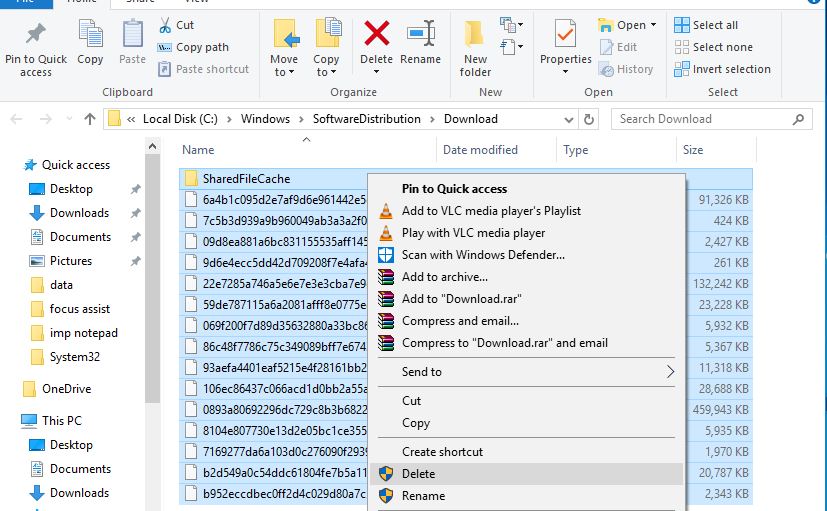Choose Delete in the context menu
The height and width of the screenshot is (511, 827).
click(418, 474)
